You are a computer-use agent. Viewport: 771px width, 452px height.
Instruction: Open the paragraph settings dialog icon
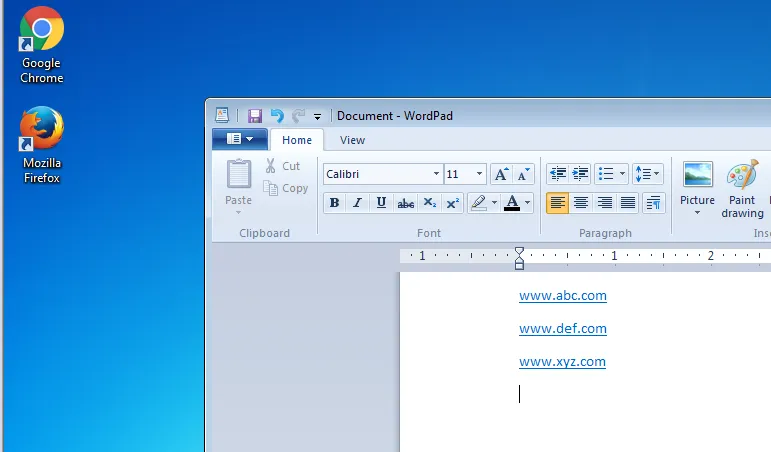pyautogui.click(x=654, y=203)
